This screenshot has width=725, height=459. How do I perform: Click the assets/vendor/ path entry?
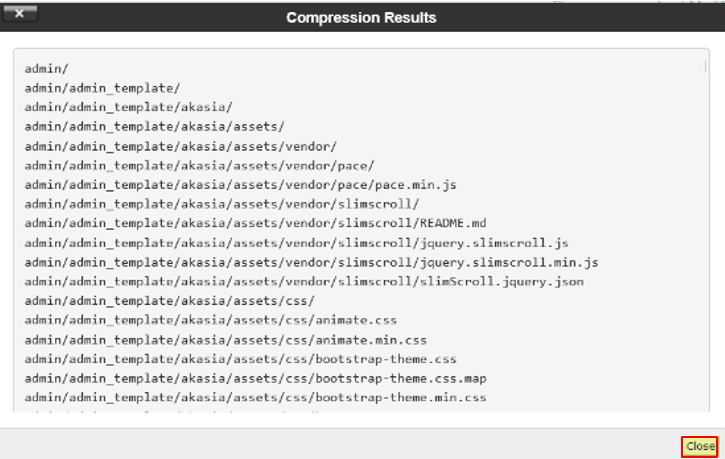[180, 146]
